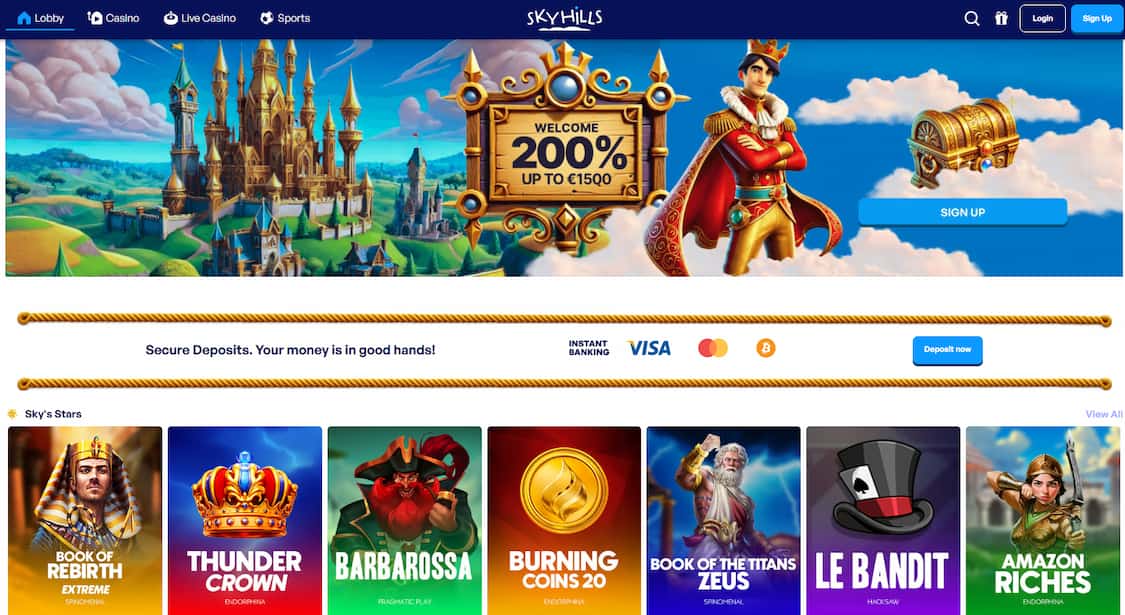Click the Login button

(1042, 19)
